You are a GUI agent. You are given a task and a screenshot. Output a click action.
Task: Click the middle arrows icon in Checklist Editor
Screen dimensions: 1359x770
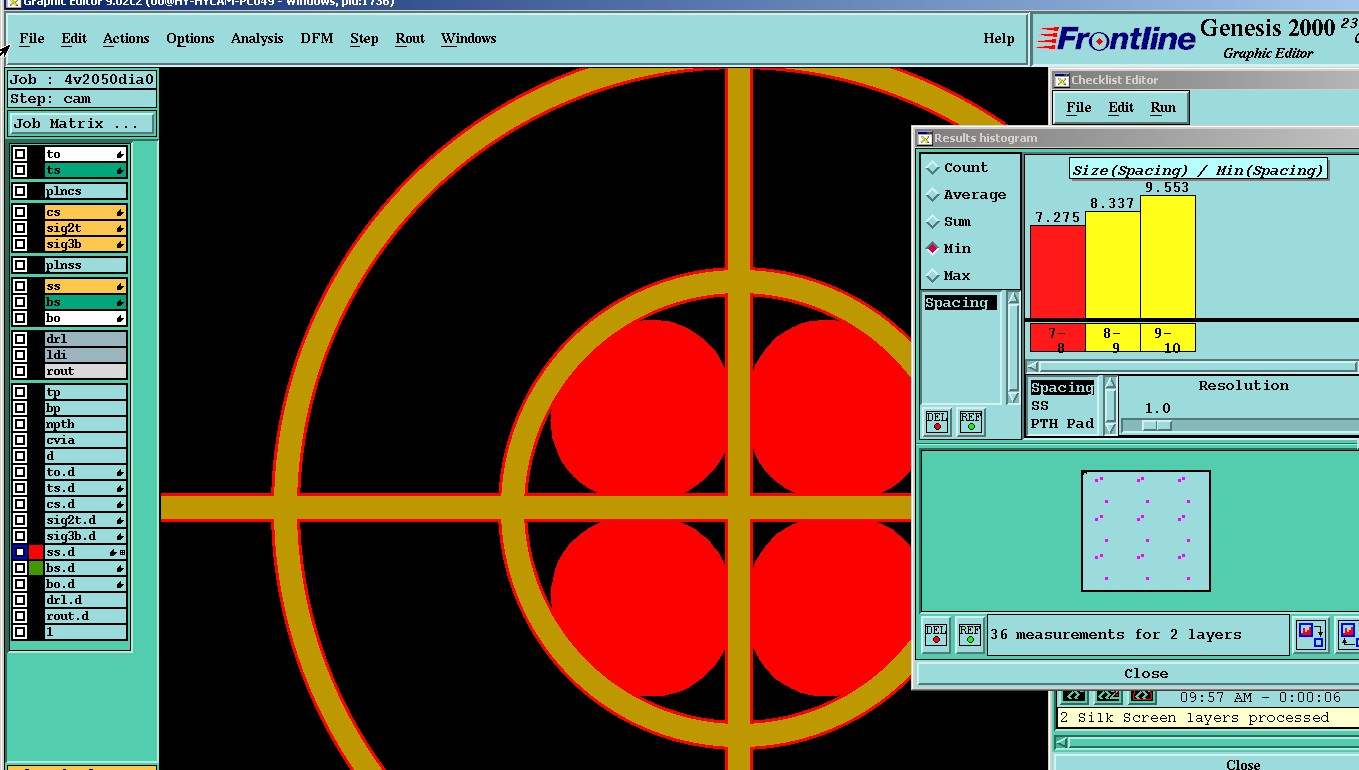[x=1108, y=696]
